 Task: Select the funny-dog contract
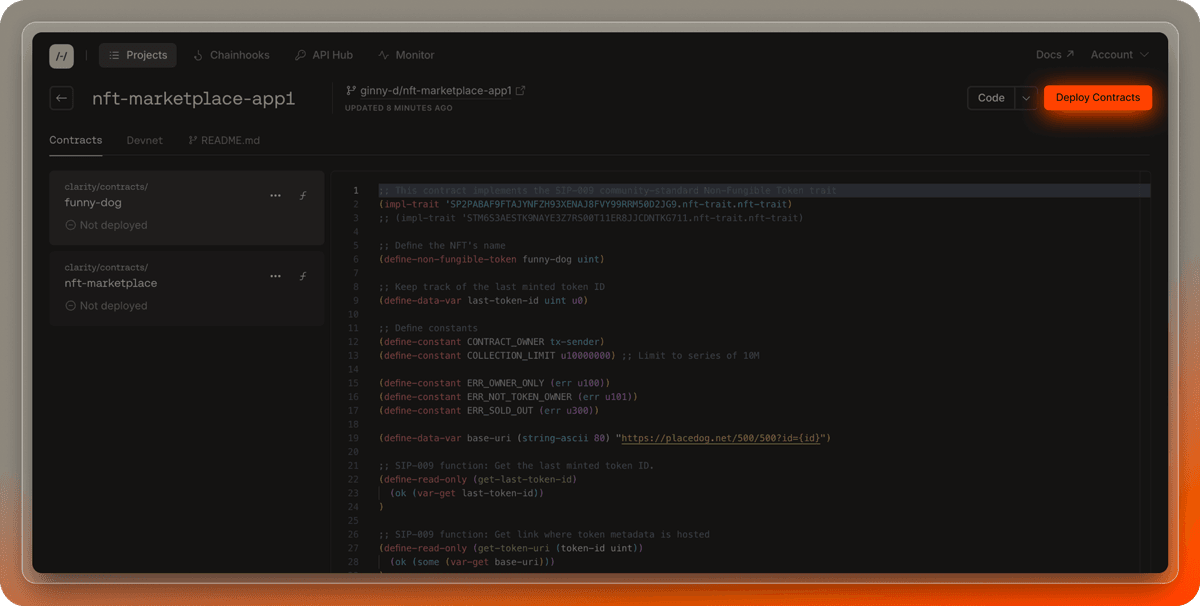(x=187, y=208)
